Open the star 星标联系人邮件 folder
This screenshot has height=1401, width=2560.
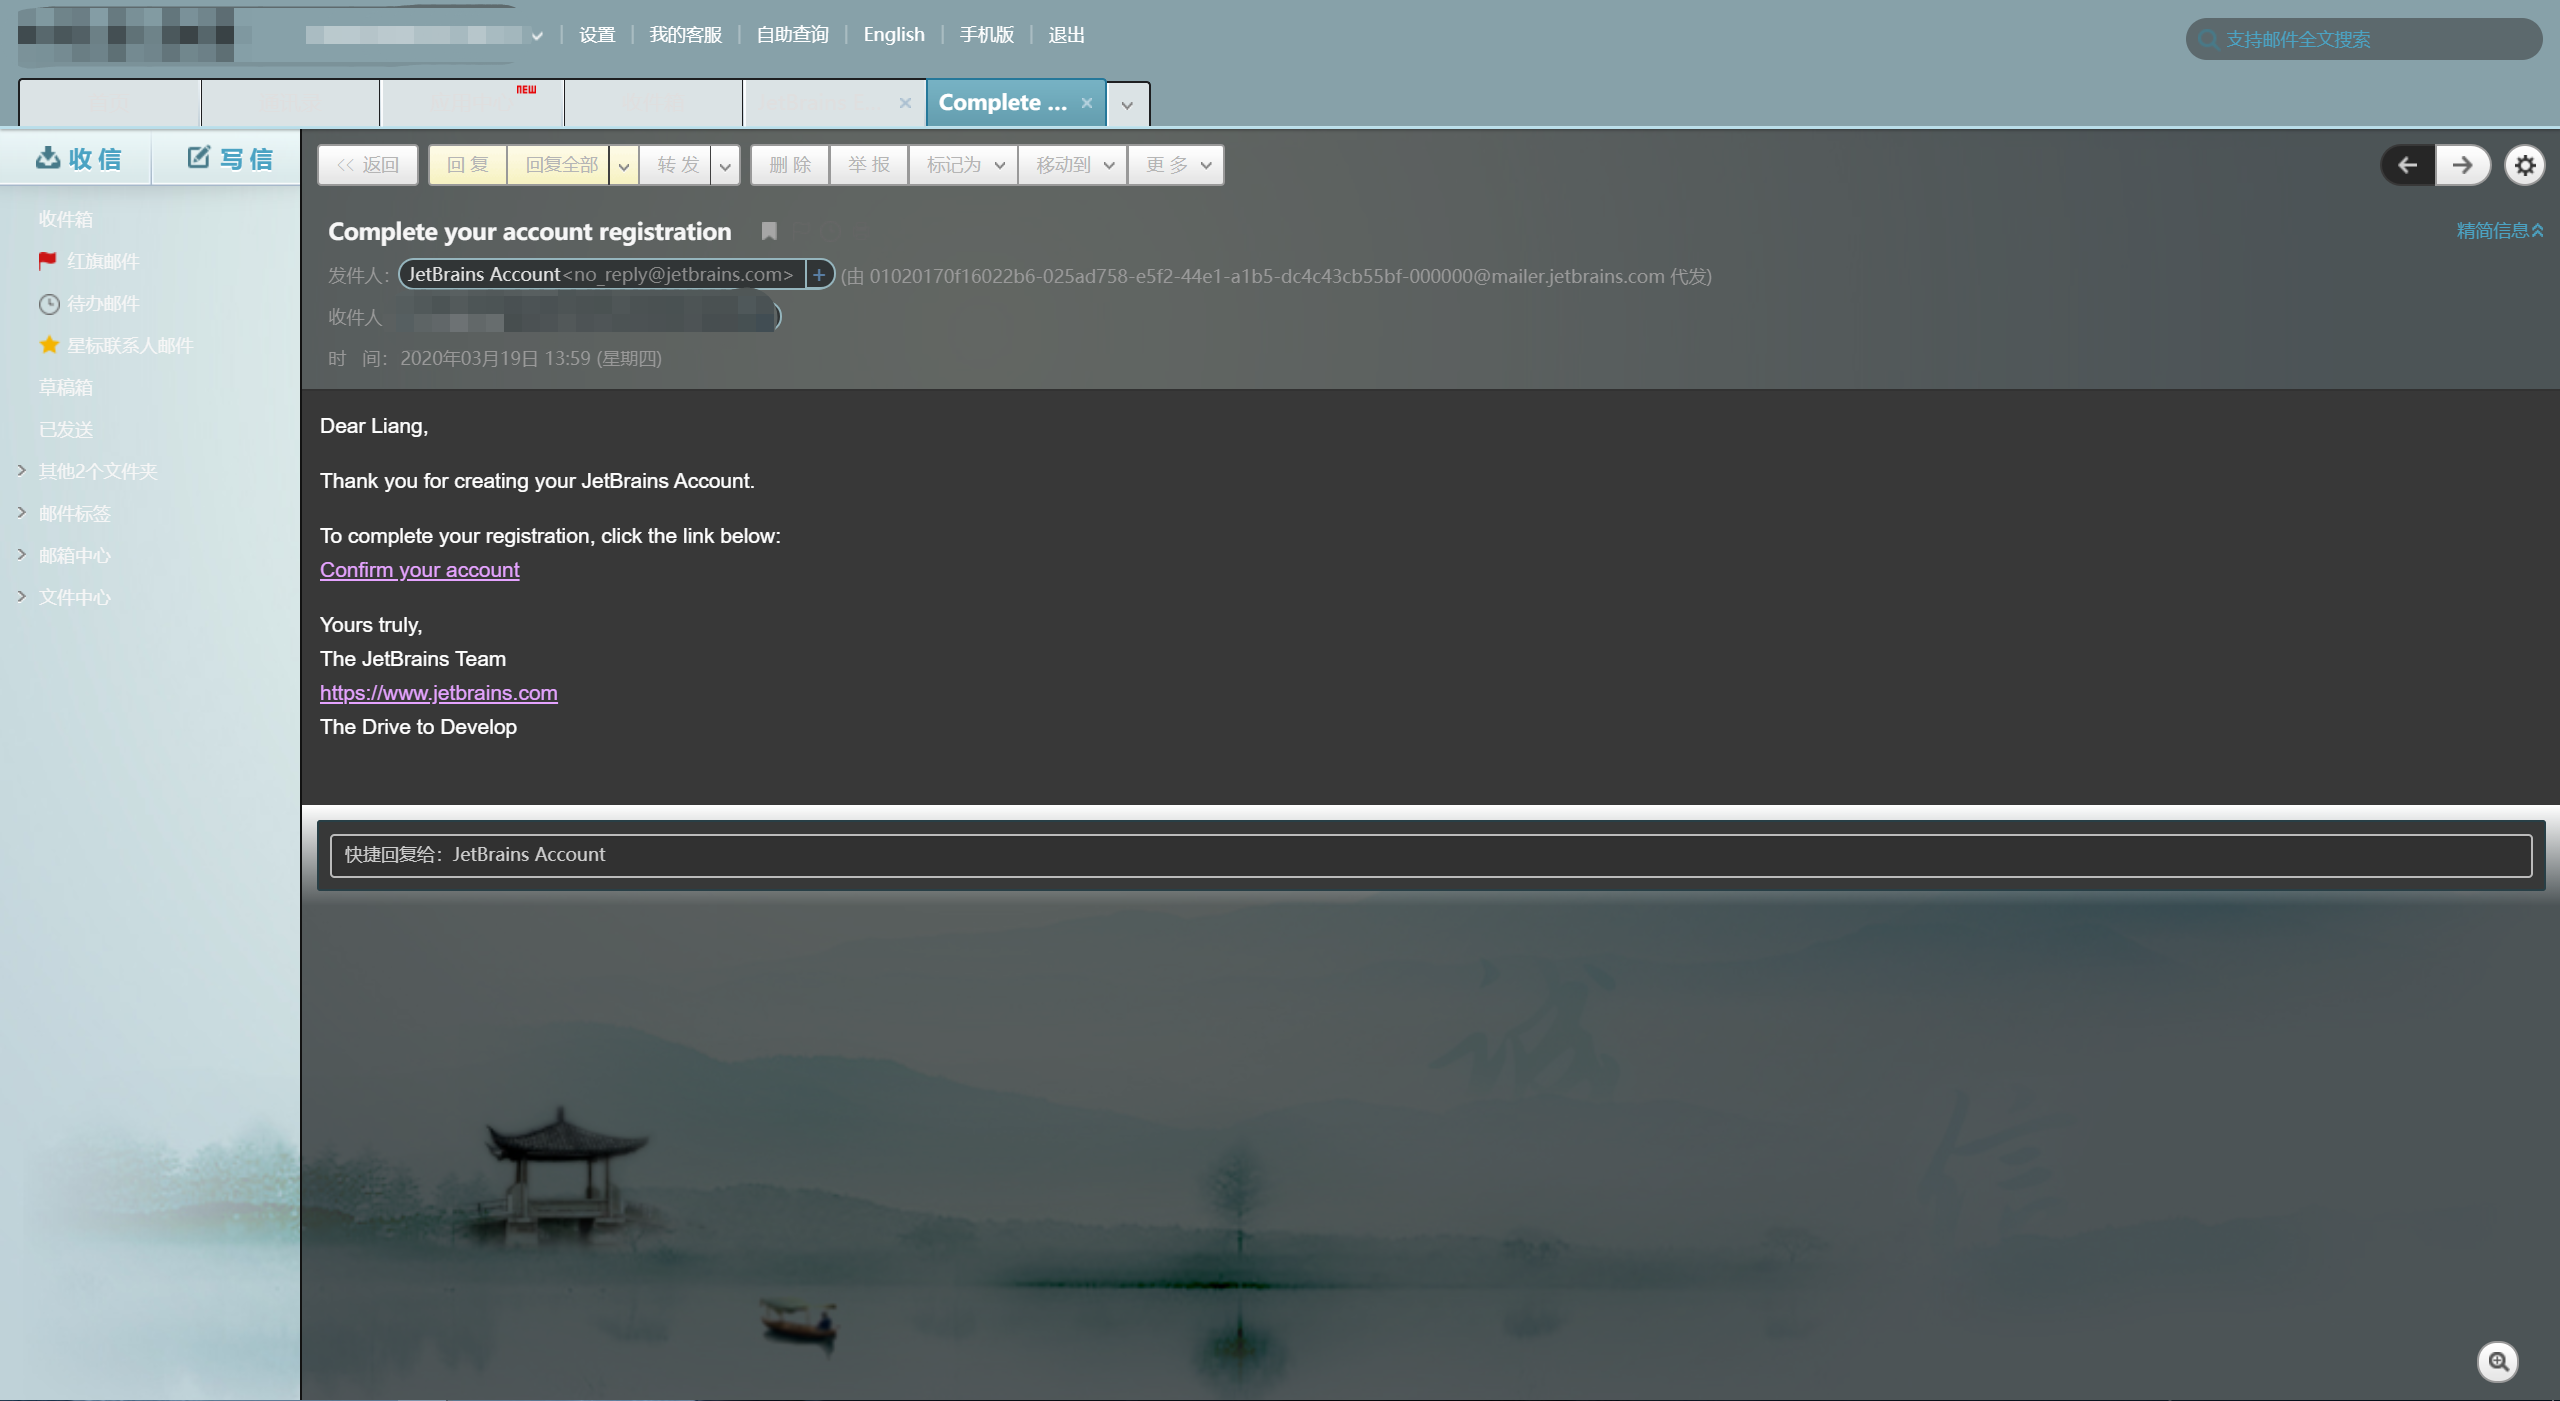115,345
